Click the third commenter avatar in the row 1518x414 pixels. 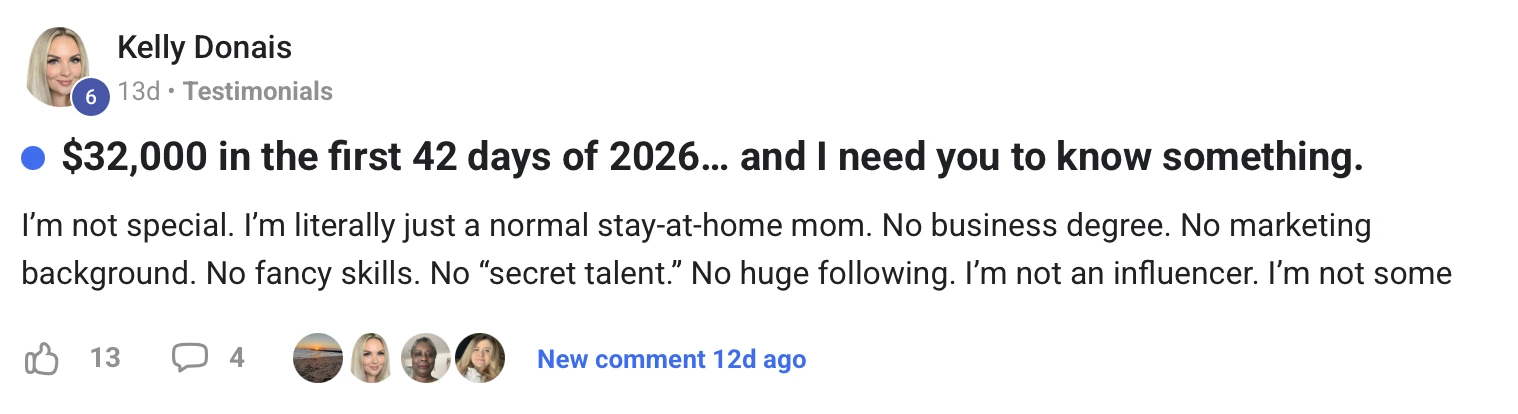coord(426,358)
